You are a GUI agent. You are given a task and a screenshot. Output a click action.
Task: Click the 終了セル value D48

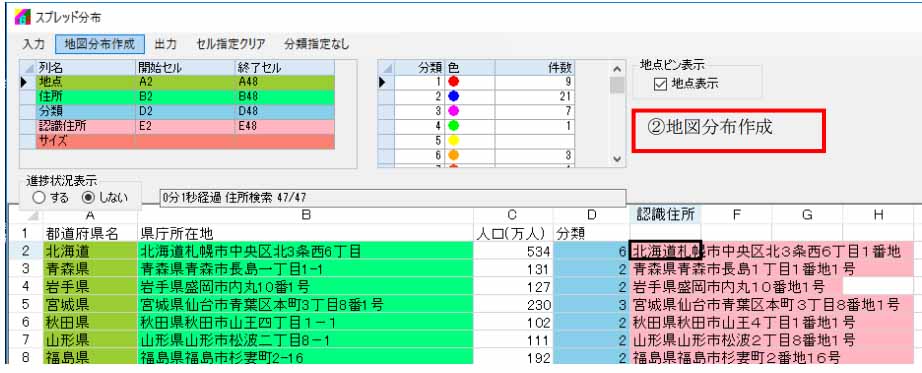click(x=285, y=111)
